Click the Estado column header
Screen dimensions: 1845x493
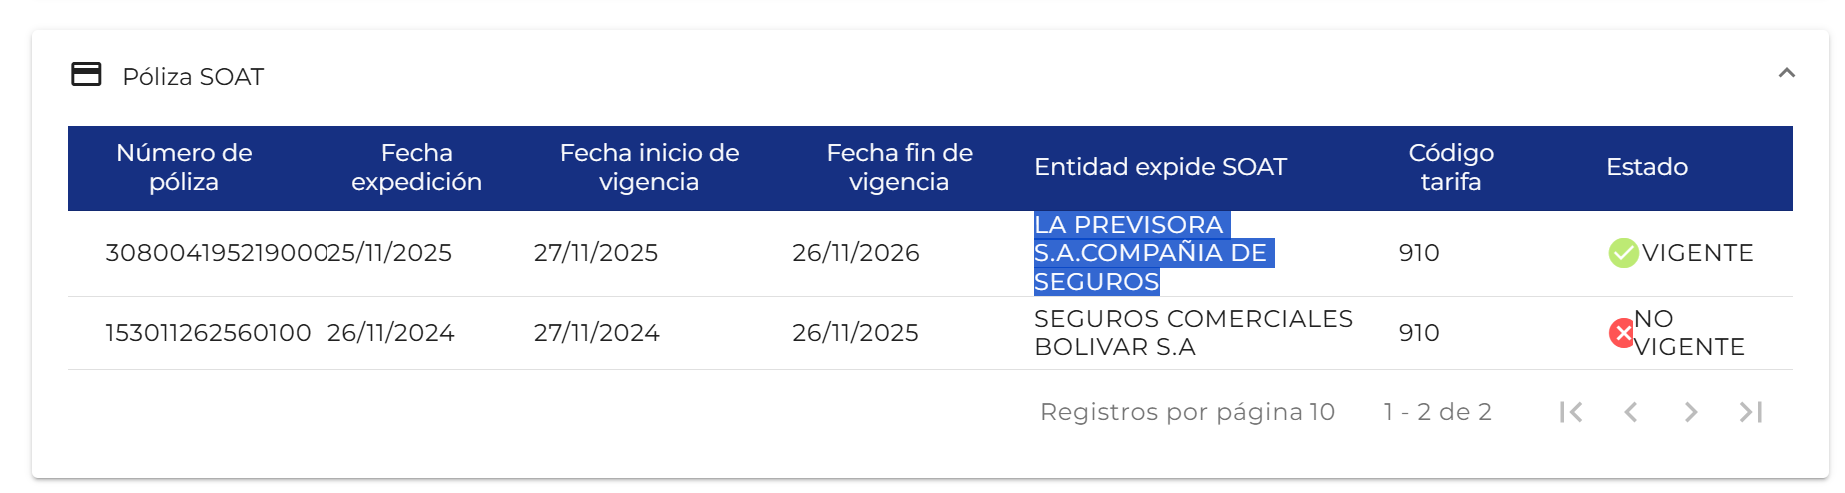point(1646,167)
